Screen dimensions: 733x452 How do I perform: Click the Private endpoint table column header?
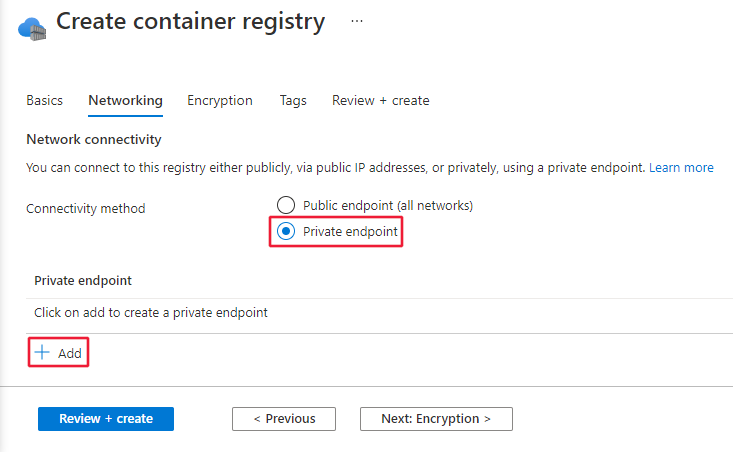(x=83, y=281)
